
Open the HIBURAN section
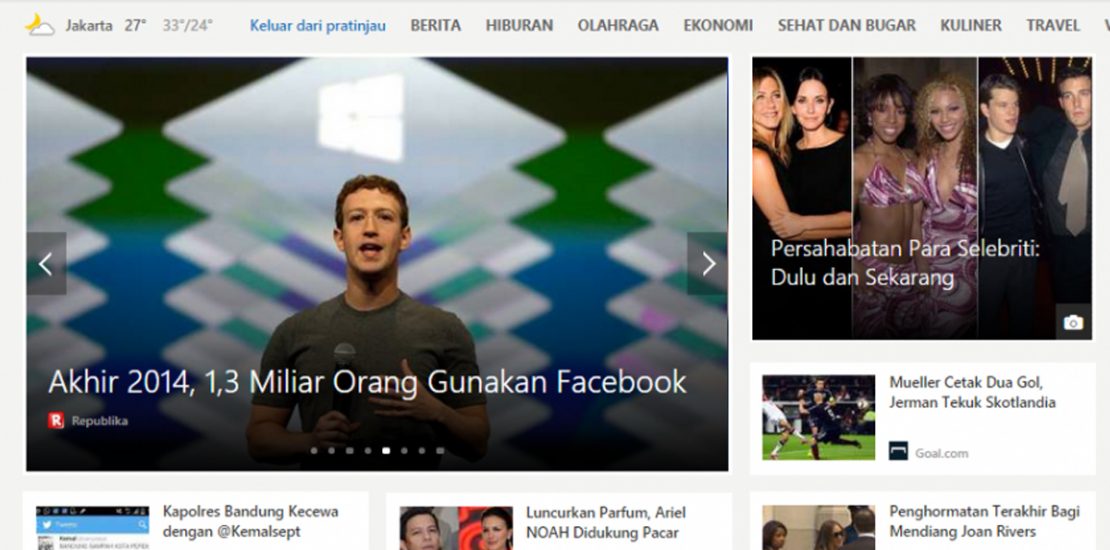coord(519,25)
